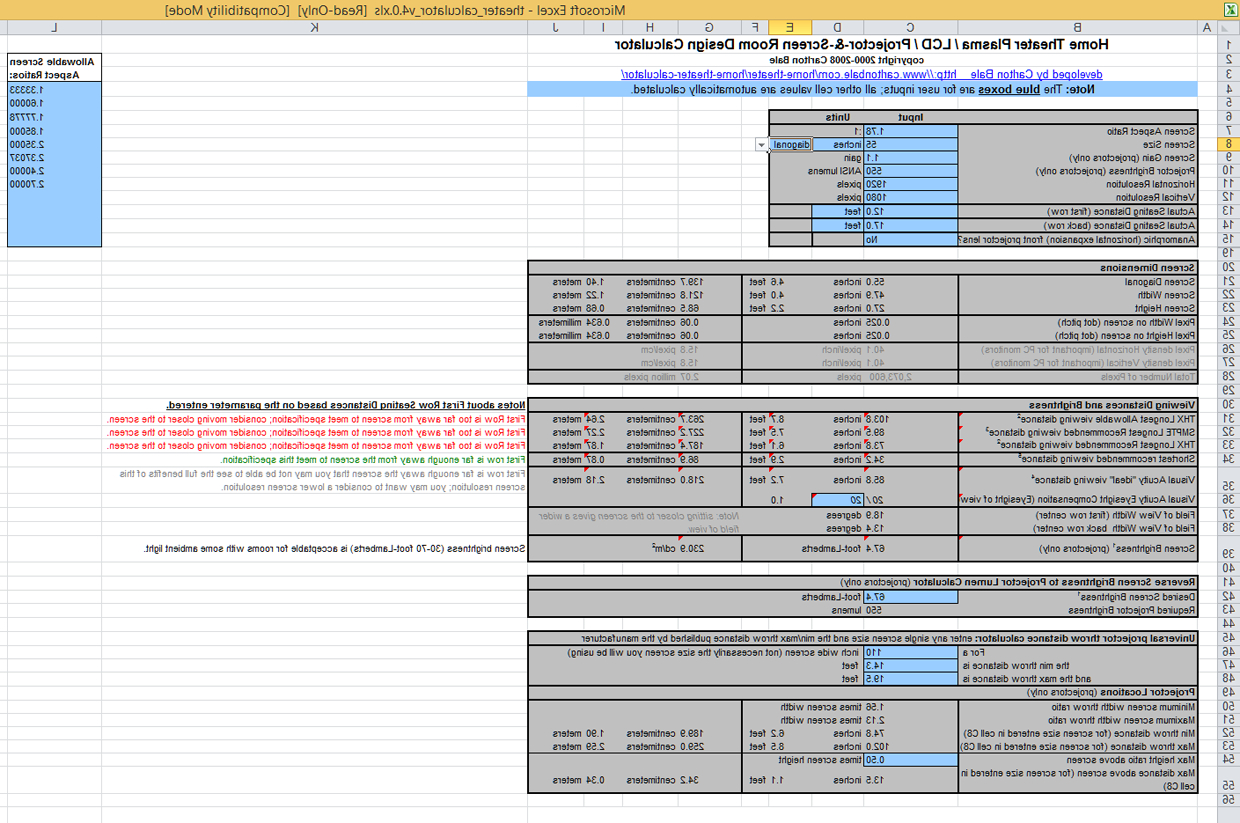The width and height of the screenshot is (1240, 823).
Task: Click the Viewing Distances and Brightness header
Action: [x=862, y=404]
